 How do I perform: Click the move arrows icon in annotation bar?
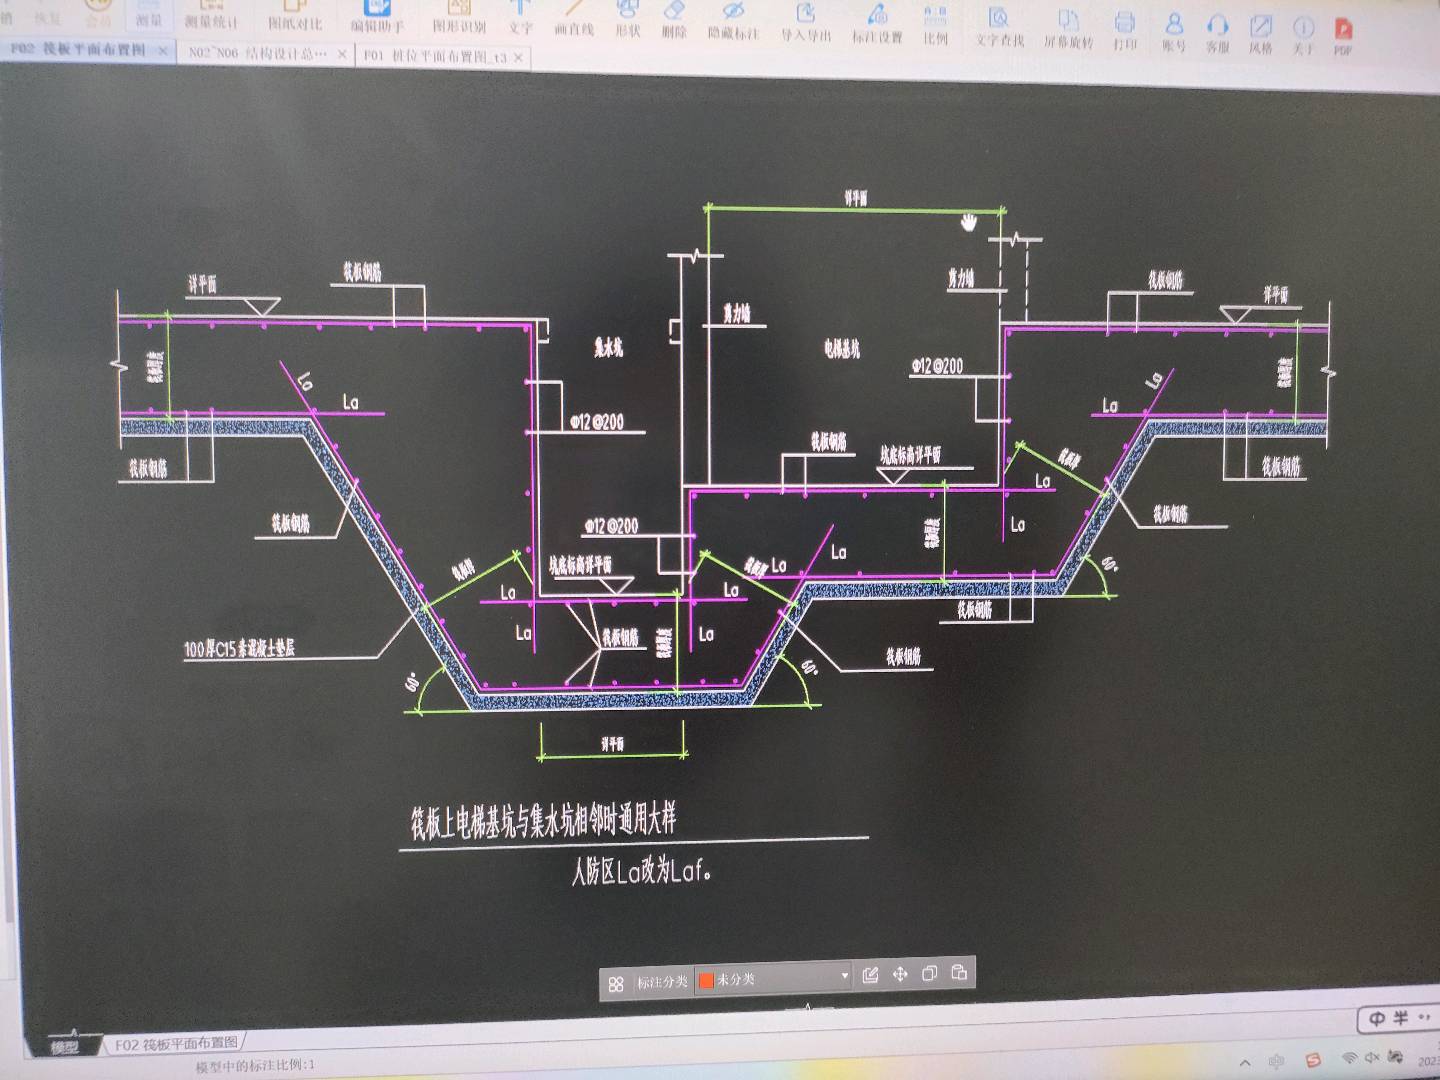pos(900,974)
